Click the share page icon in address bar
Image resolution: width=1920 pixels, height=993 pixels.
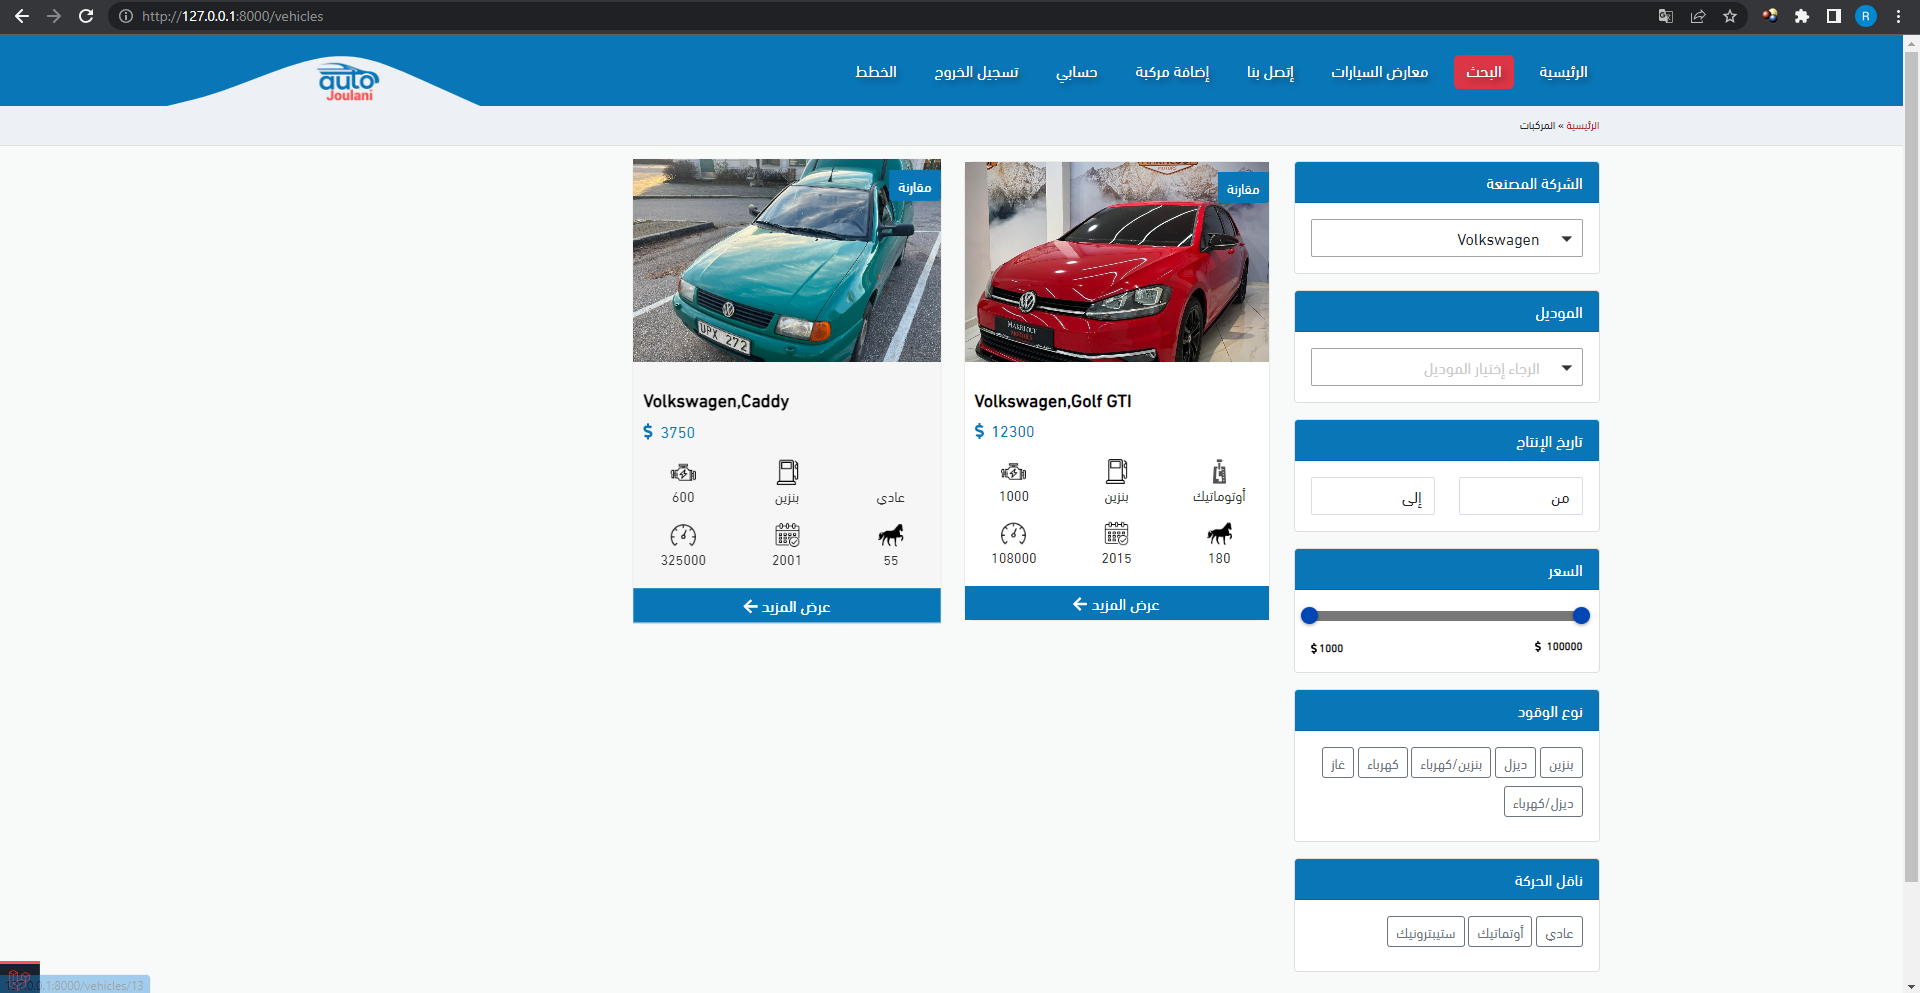tap(1698, 16)
